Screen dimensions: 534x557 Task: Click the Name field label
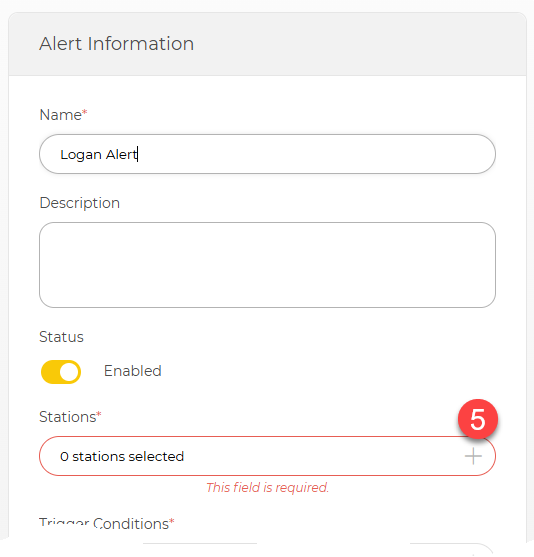pos(61,115)
